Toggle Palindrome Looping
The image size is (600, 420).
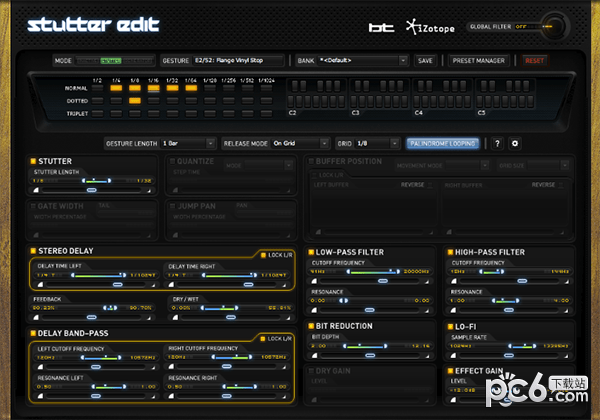click(442, 143)
